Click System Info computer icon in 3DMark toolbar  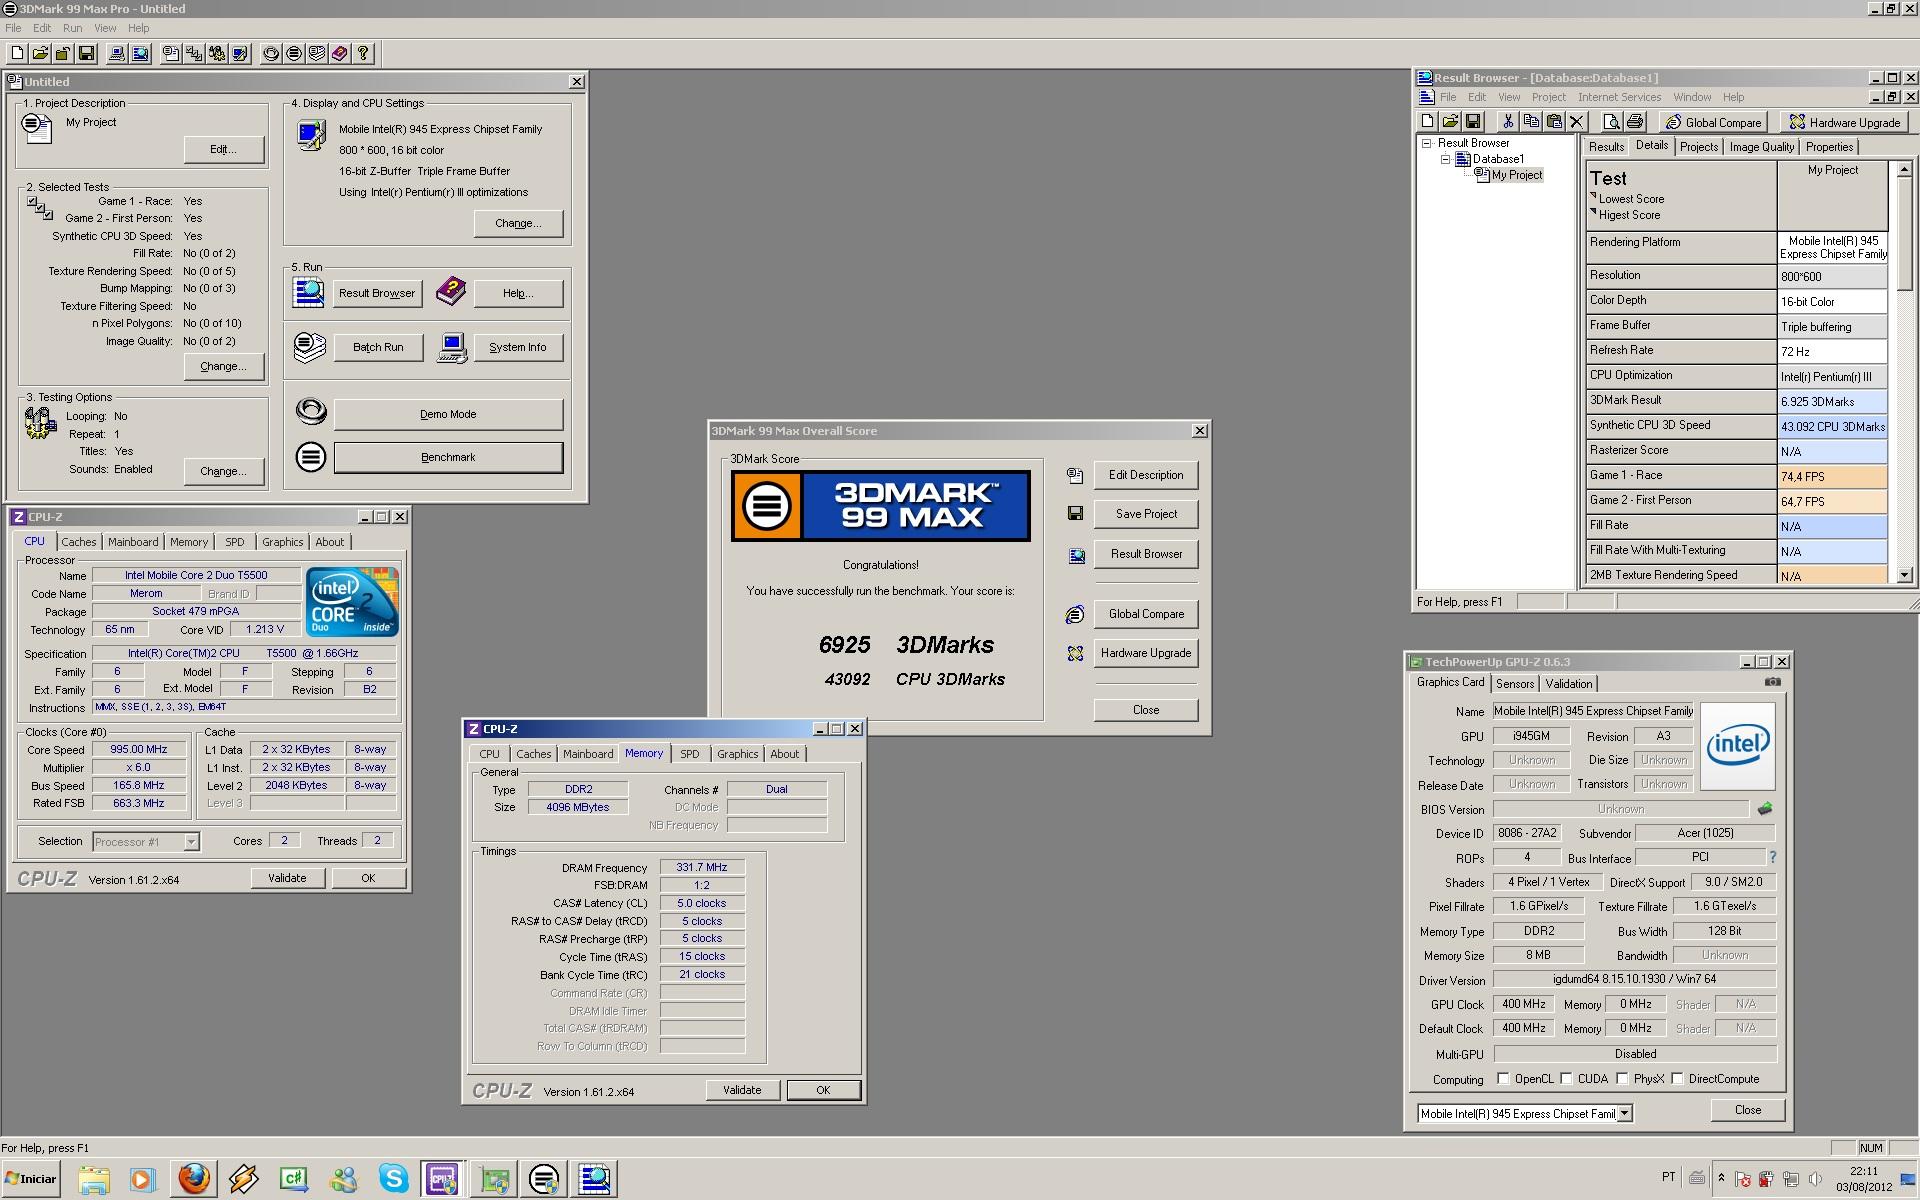[x=117, y=54]
